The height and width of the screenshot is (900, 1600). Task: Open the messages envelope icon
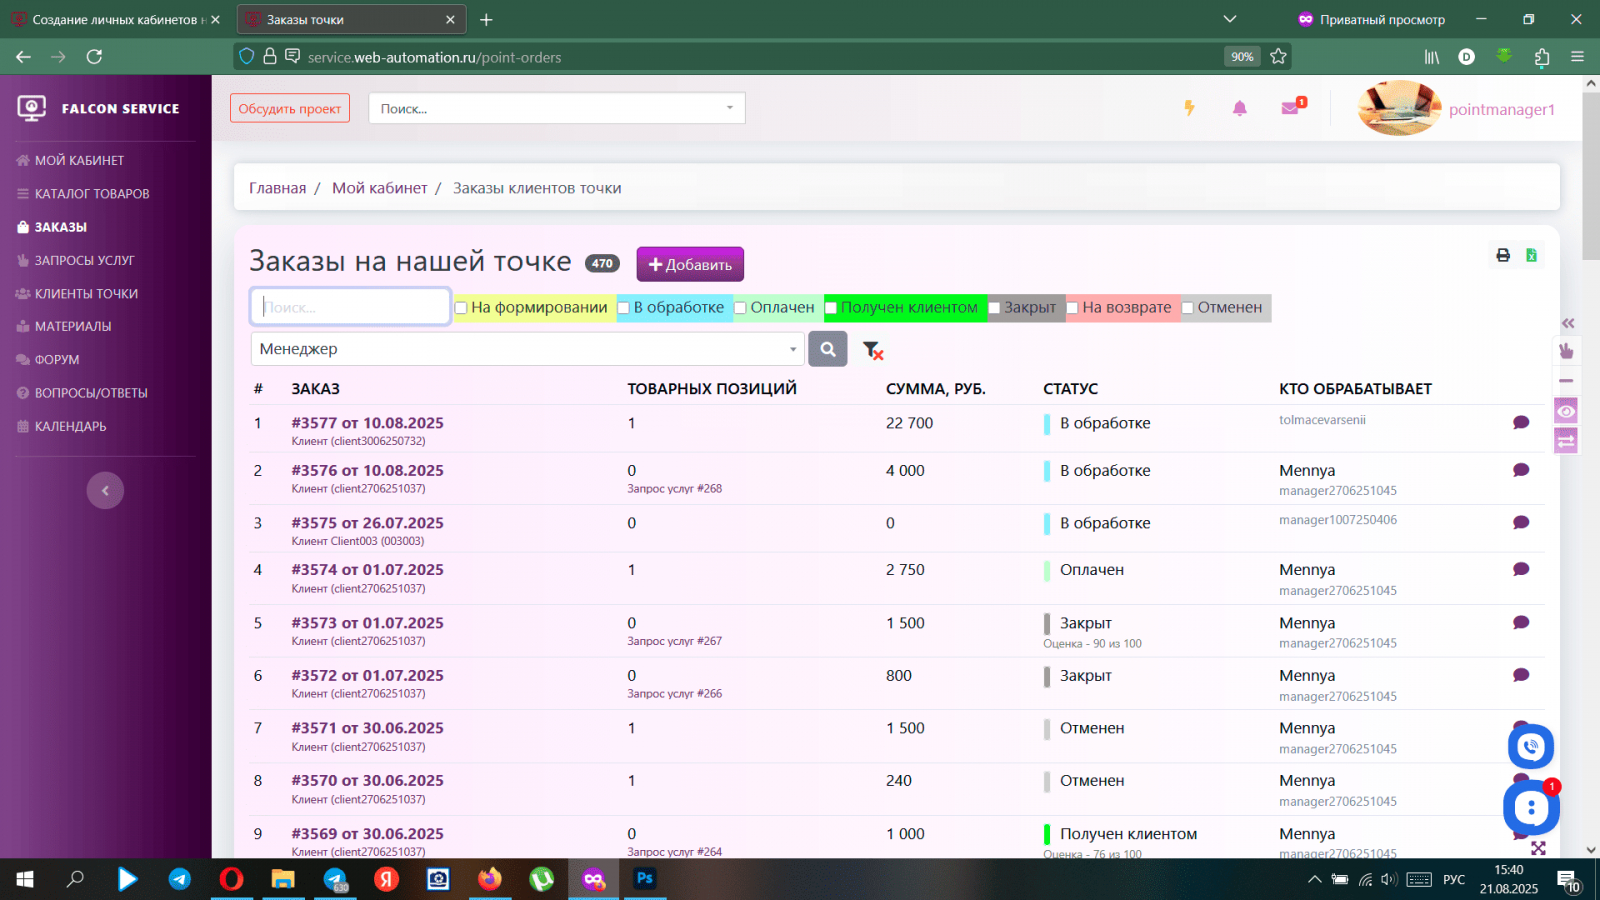(x=1291, y=107)
